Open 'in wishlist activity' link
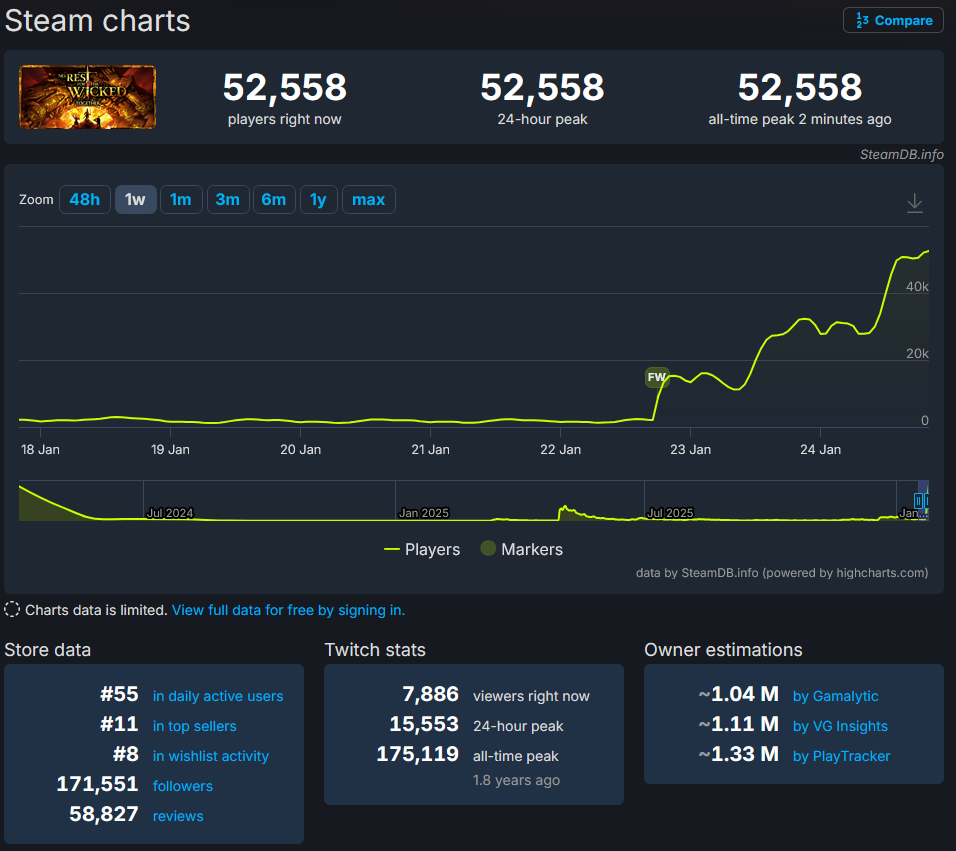Screen dimensions: 956x851 (210, 756)
